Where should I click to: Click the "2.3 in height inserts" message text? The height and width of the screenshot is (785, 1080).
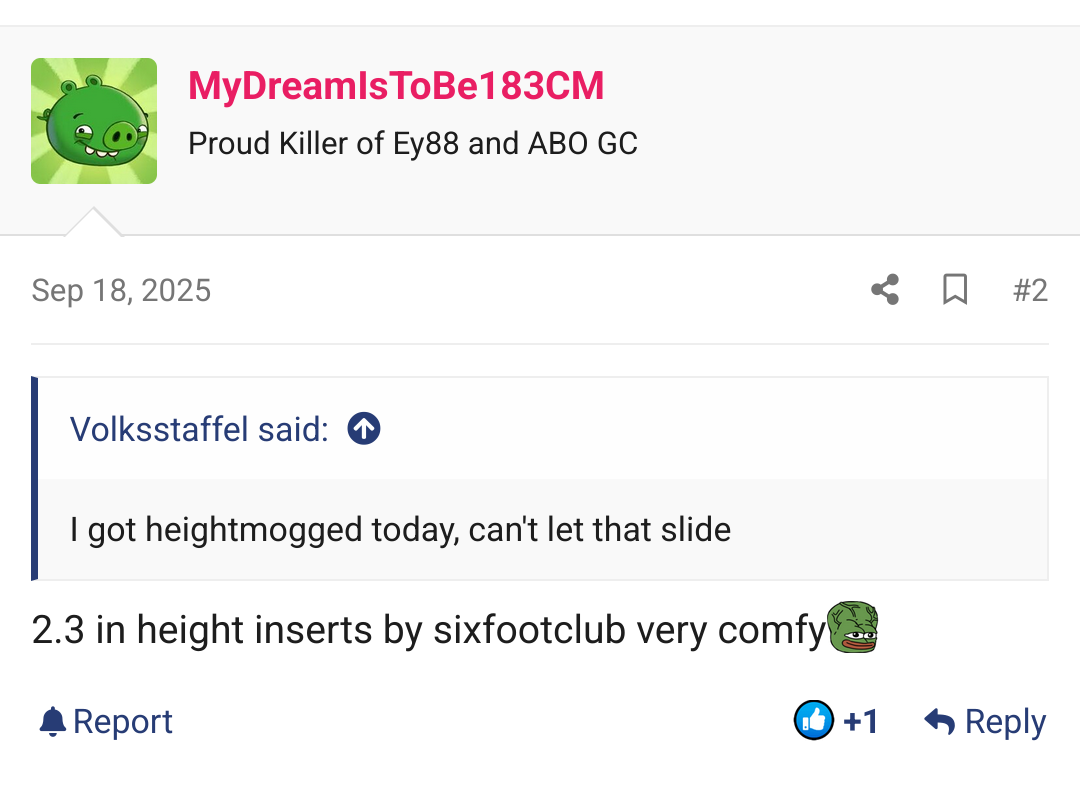click(x=230, y=631)
